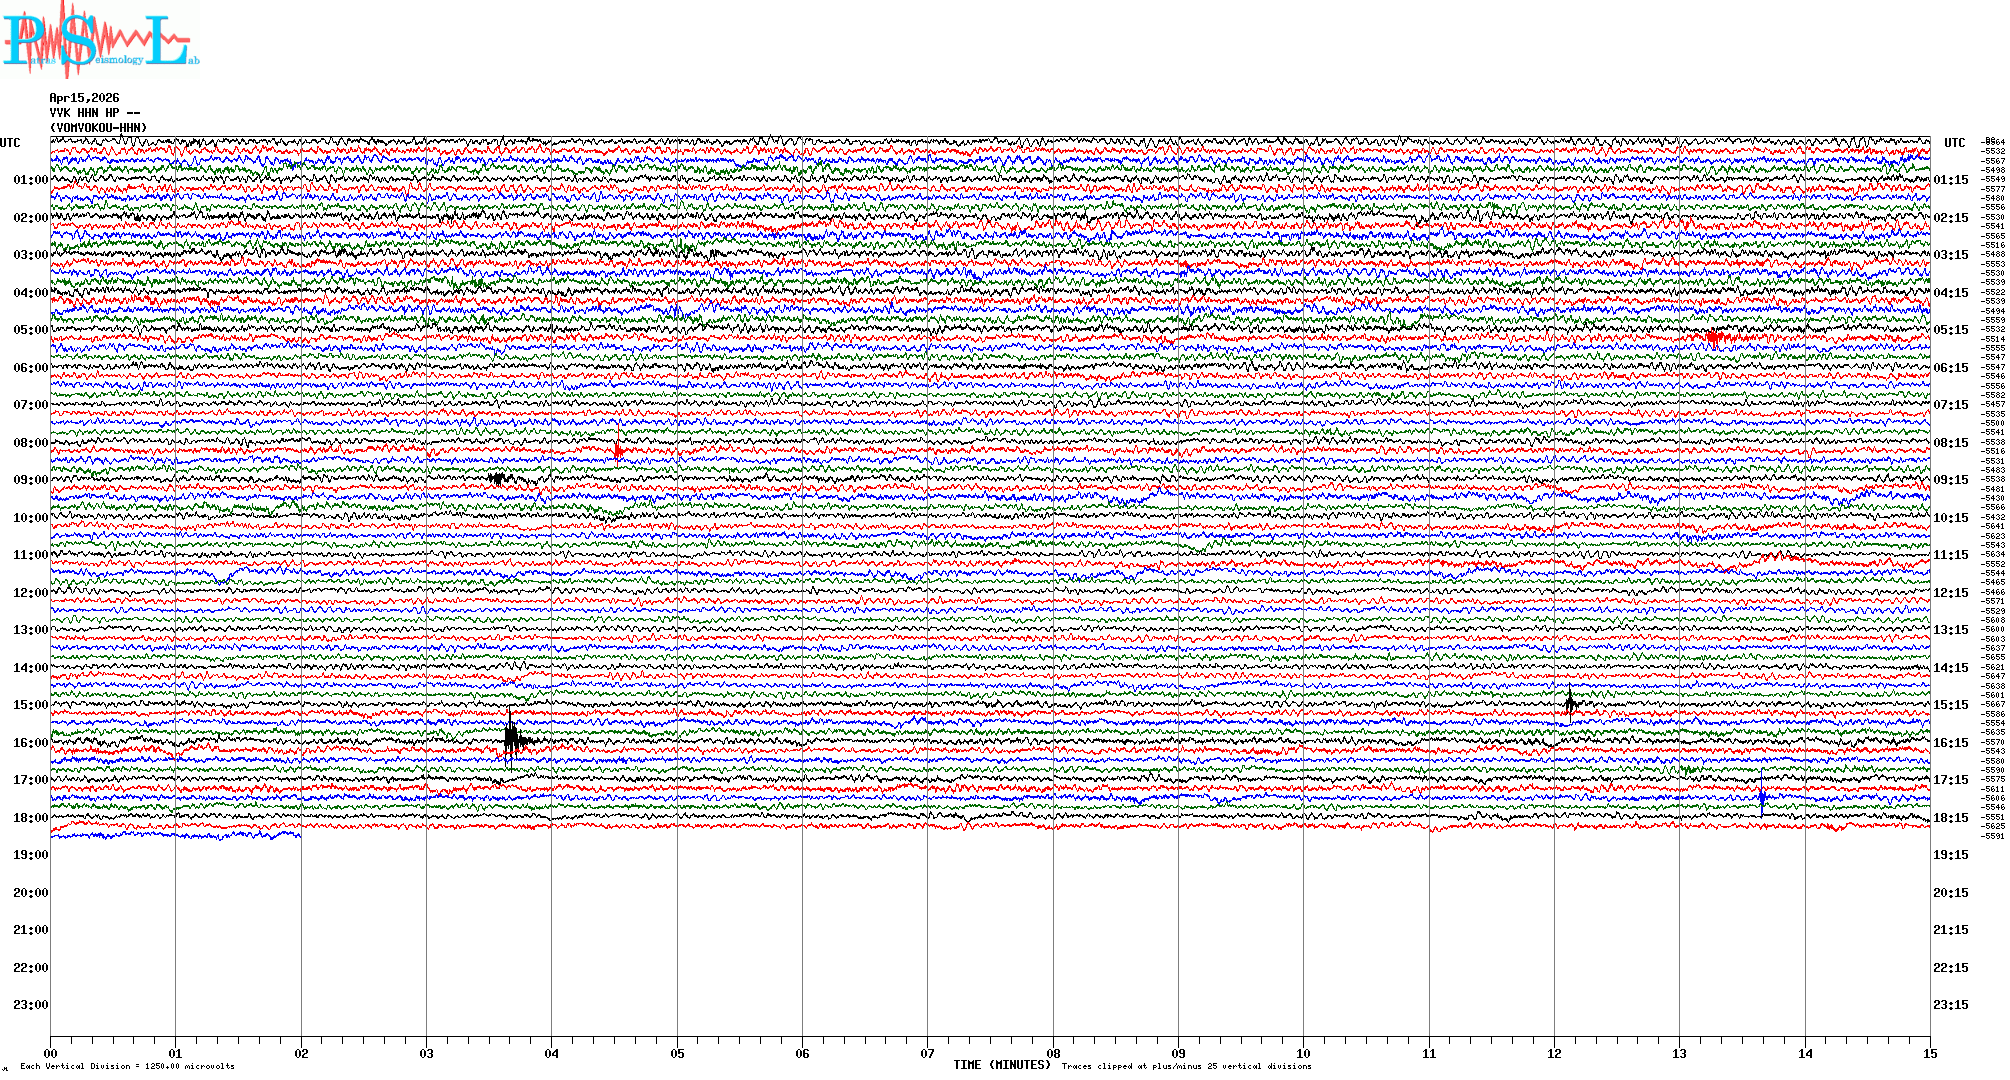The height and width of the screenshot is (1080, 2010).
Task: Click the large black burst near 16:00
Action: [513, 739]
